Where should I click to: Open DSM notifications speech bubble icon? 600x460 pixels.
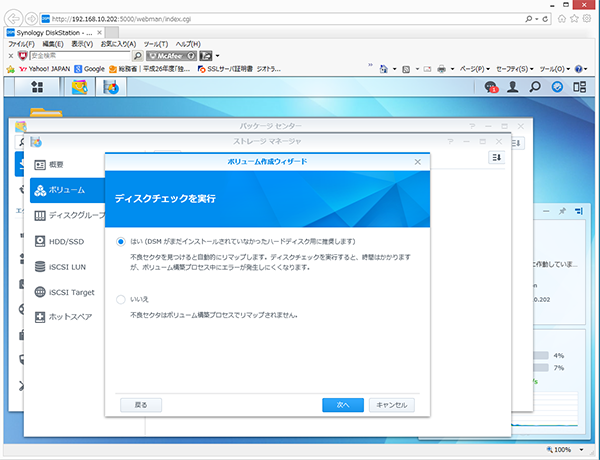(491, 87)
